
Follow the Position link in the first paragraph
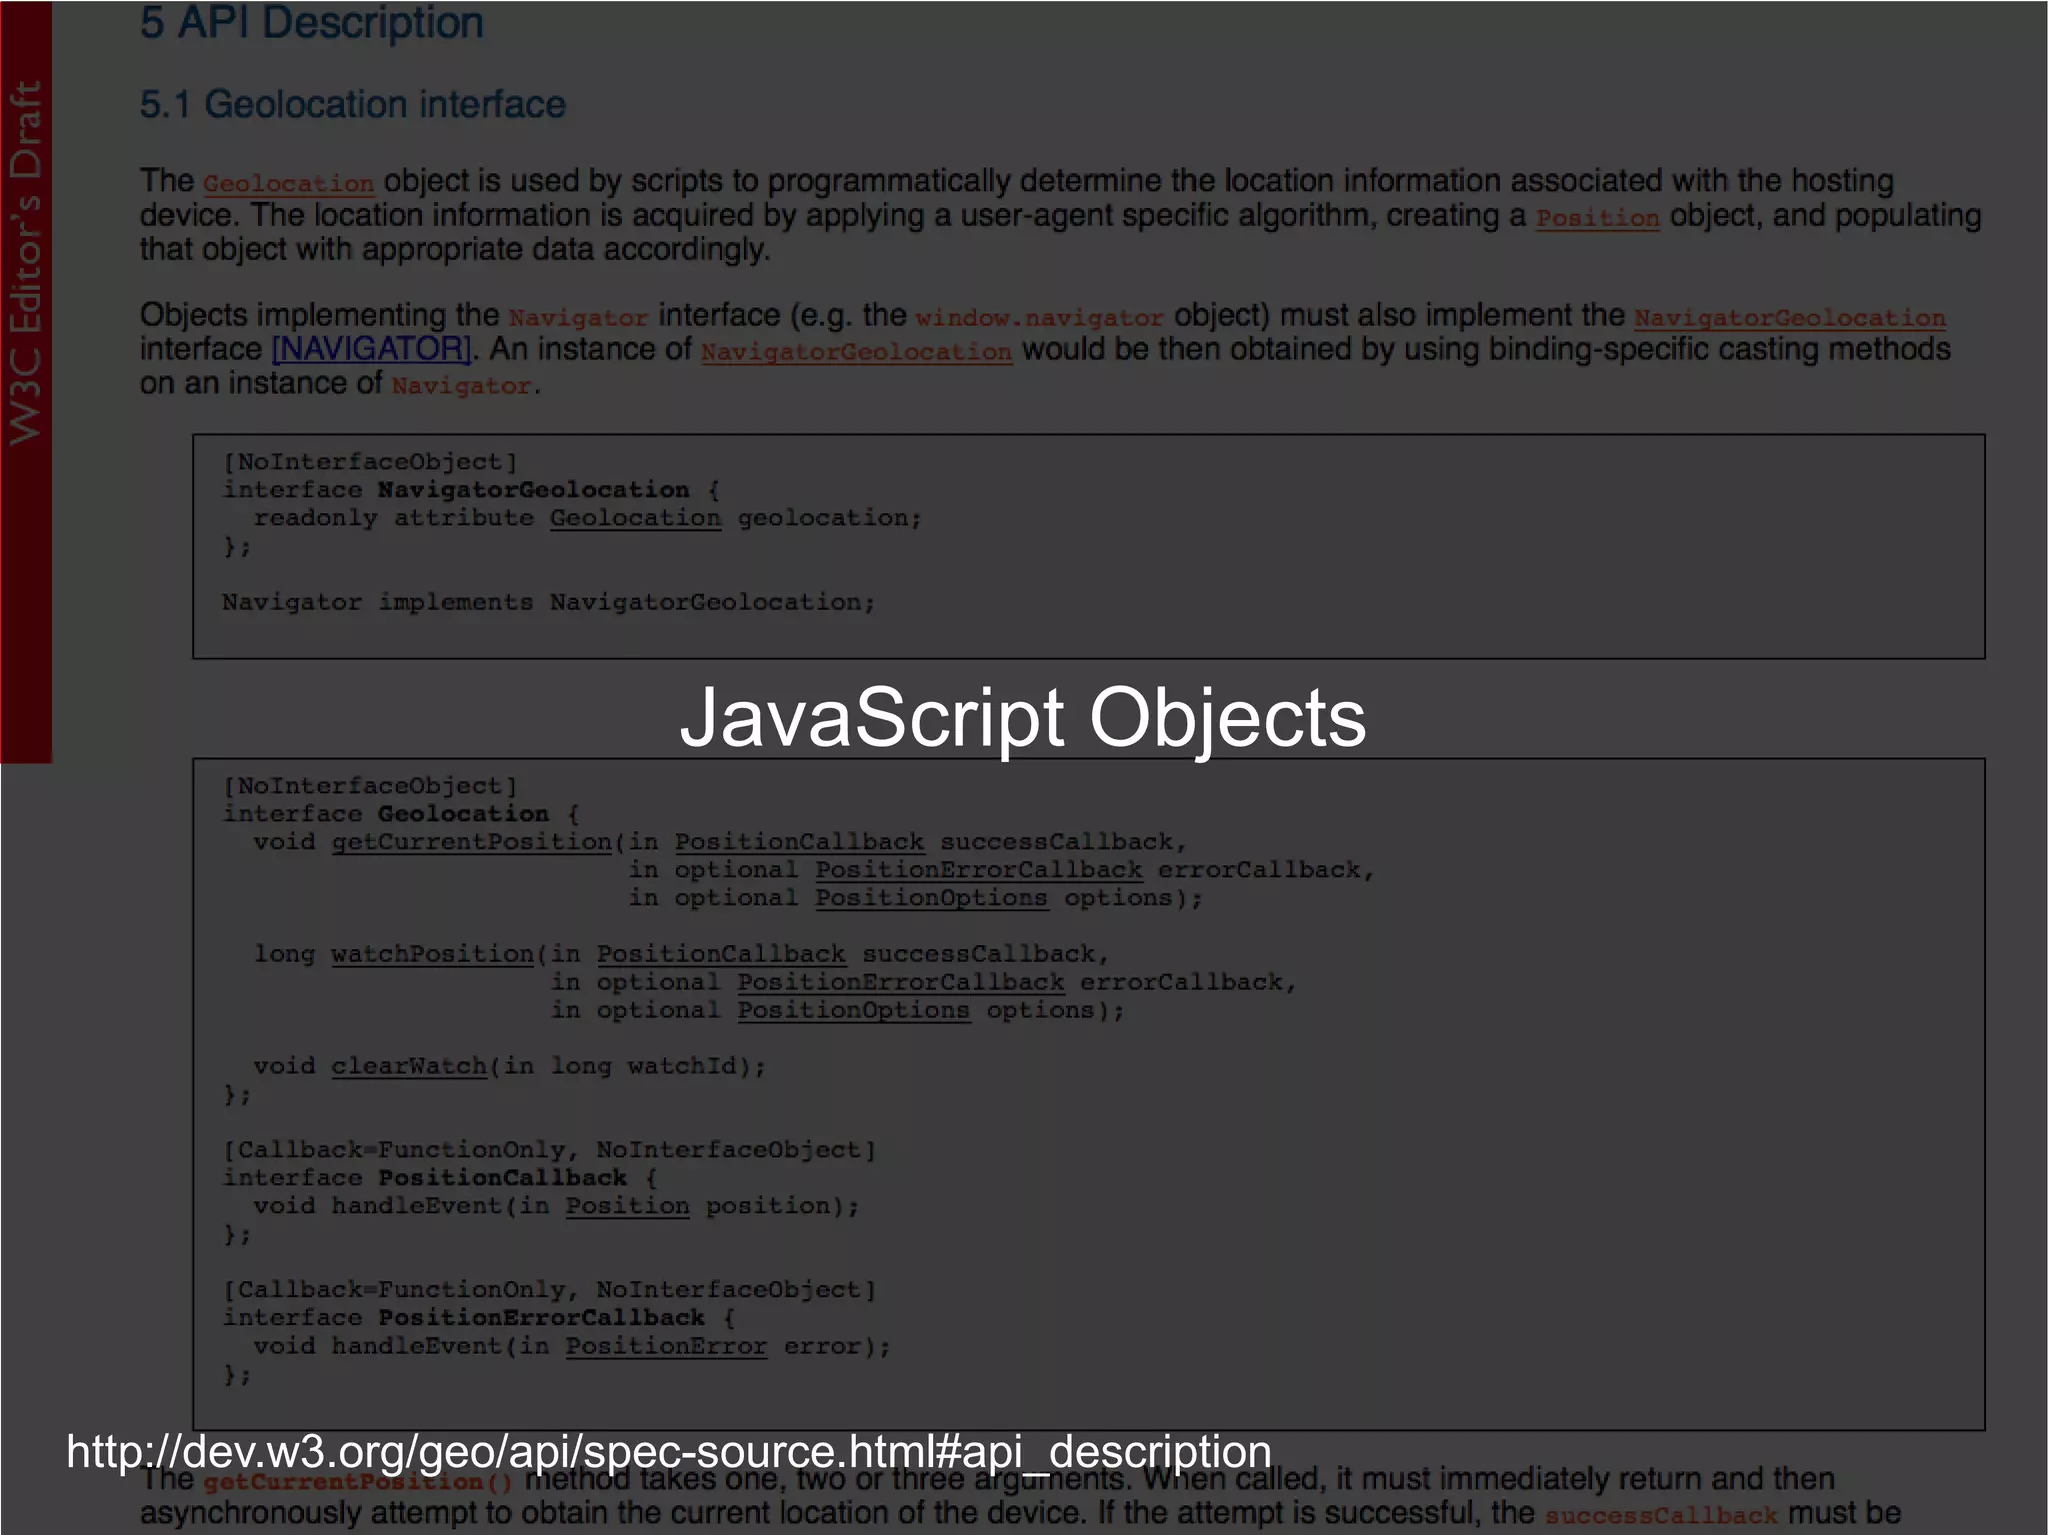tap(1597, 218)
